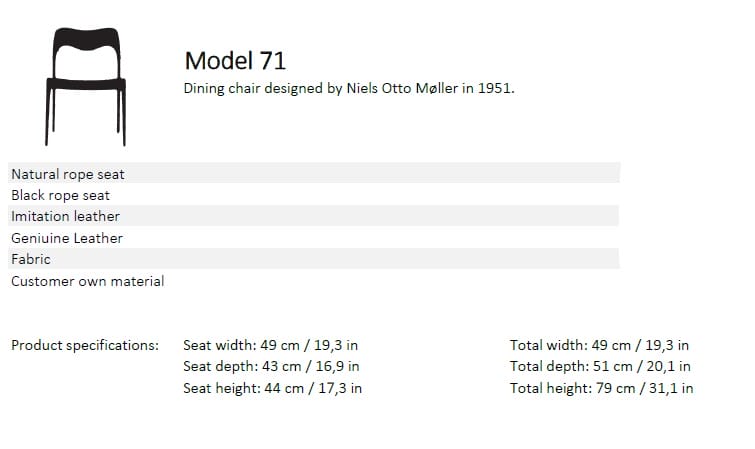Click the number 71 in the title
755x449 pixels.
click(272, 60)
